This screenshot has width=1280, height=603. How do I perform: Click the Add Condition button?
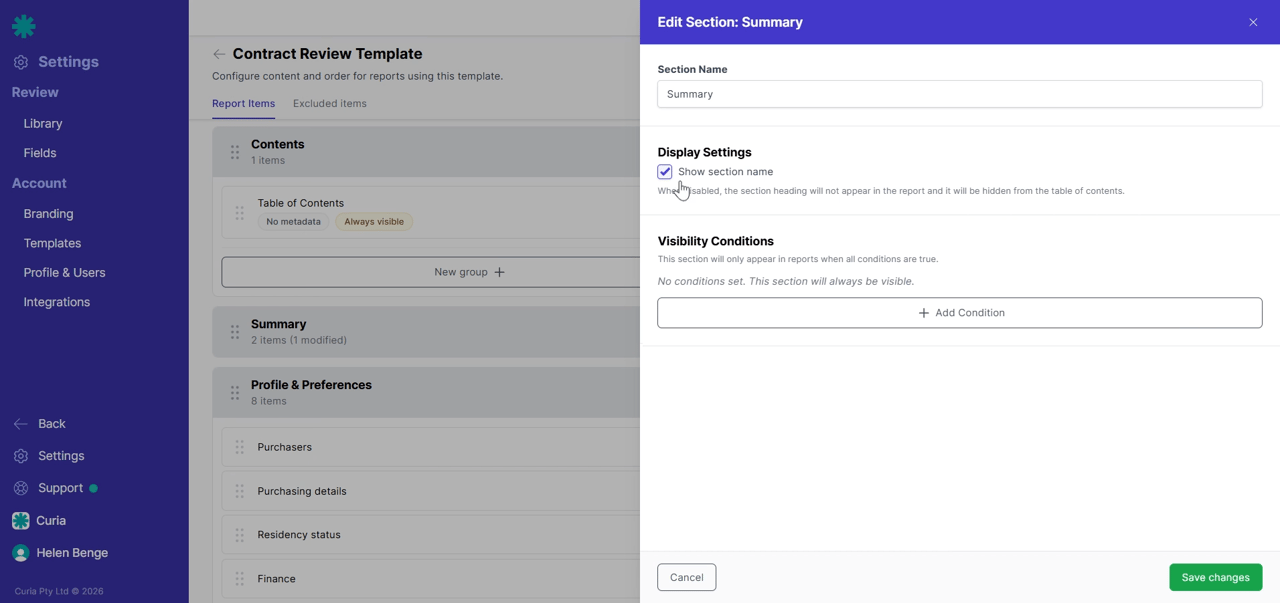tap(960, 313)
